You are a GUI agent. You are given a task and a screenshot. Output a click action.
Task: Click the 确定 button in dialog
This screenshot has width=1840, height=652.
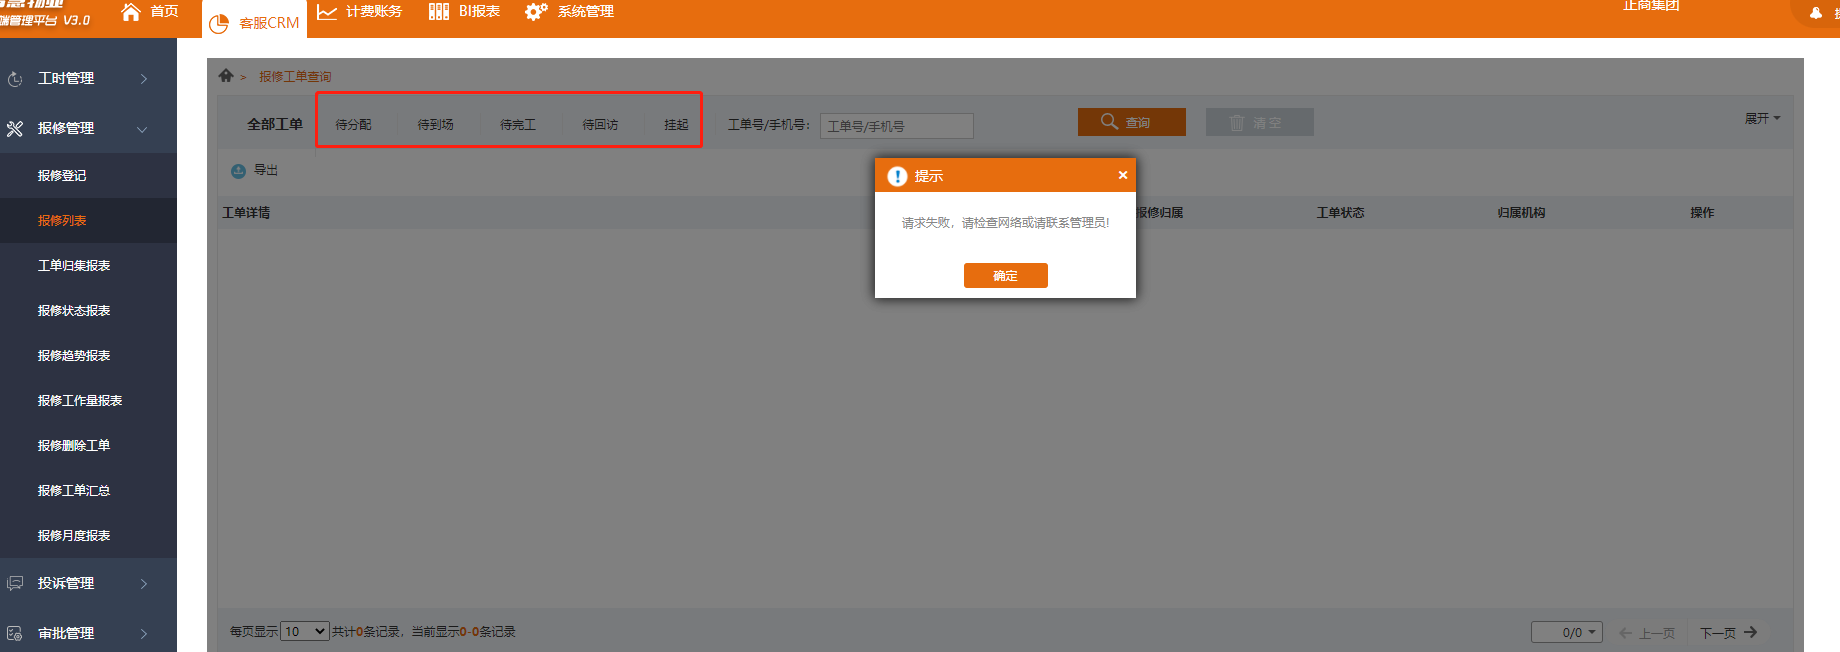tap(1006, 276)
